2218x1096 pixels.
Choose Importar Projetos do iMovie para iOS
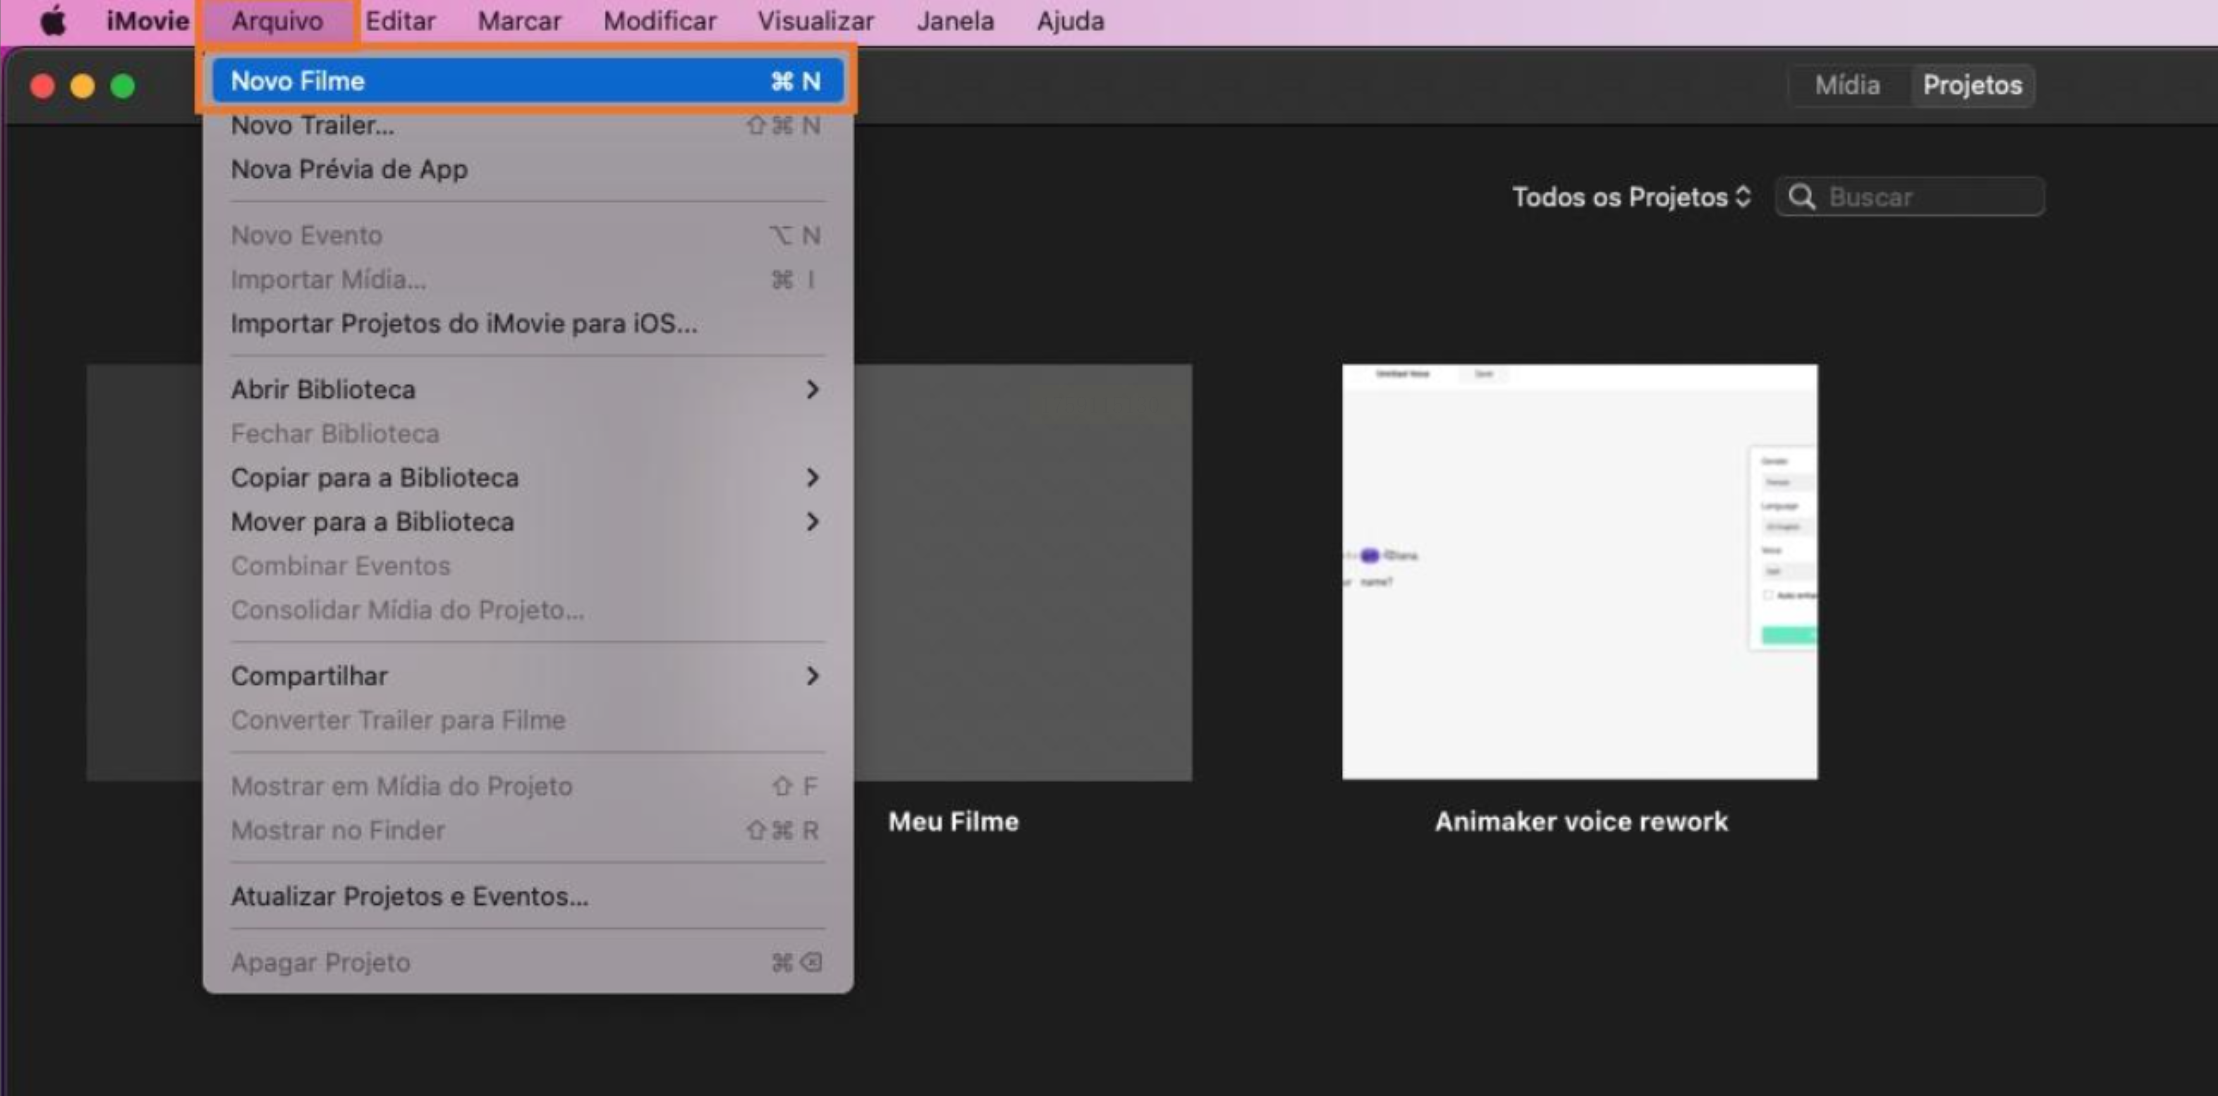tap(464, 324)
